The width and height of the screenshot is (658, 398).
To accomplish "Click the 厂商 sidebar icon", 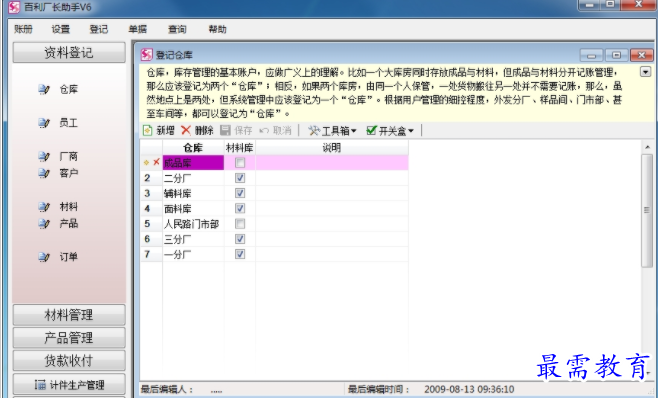I will click(x=44, y=156).
